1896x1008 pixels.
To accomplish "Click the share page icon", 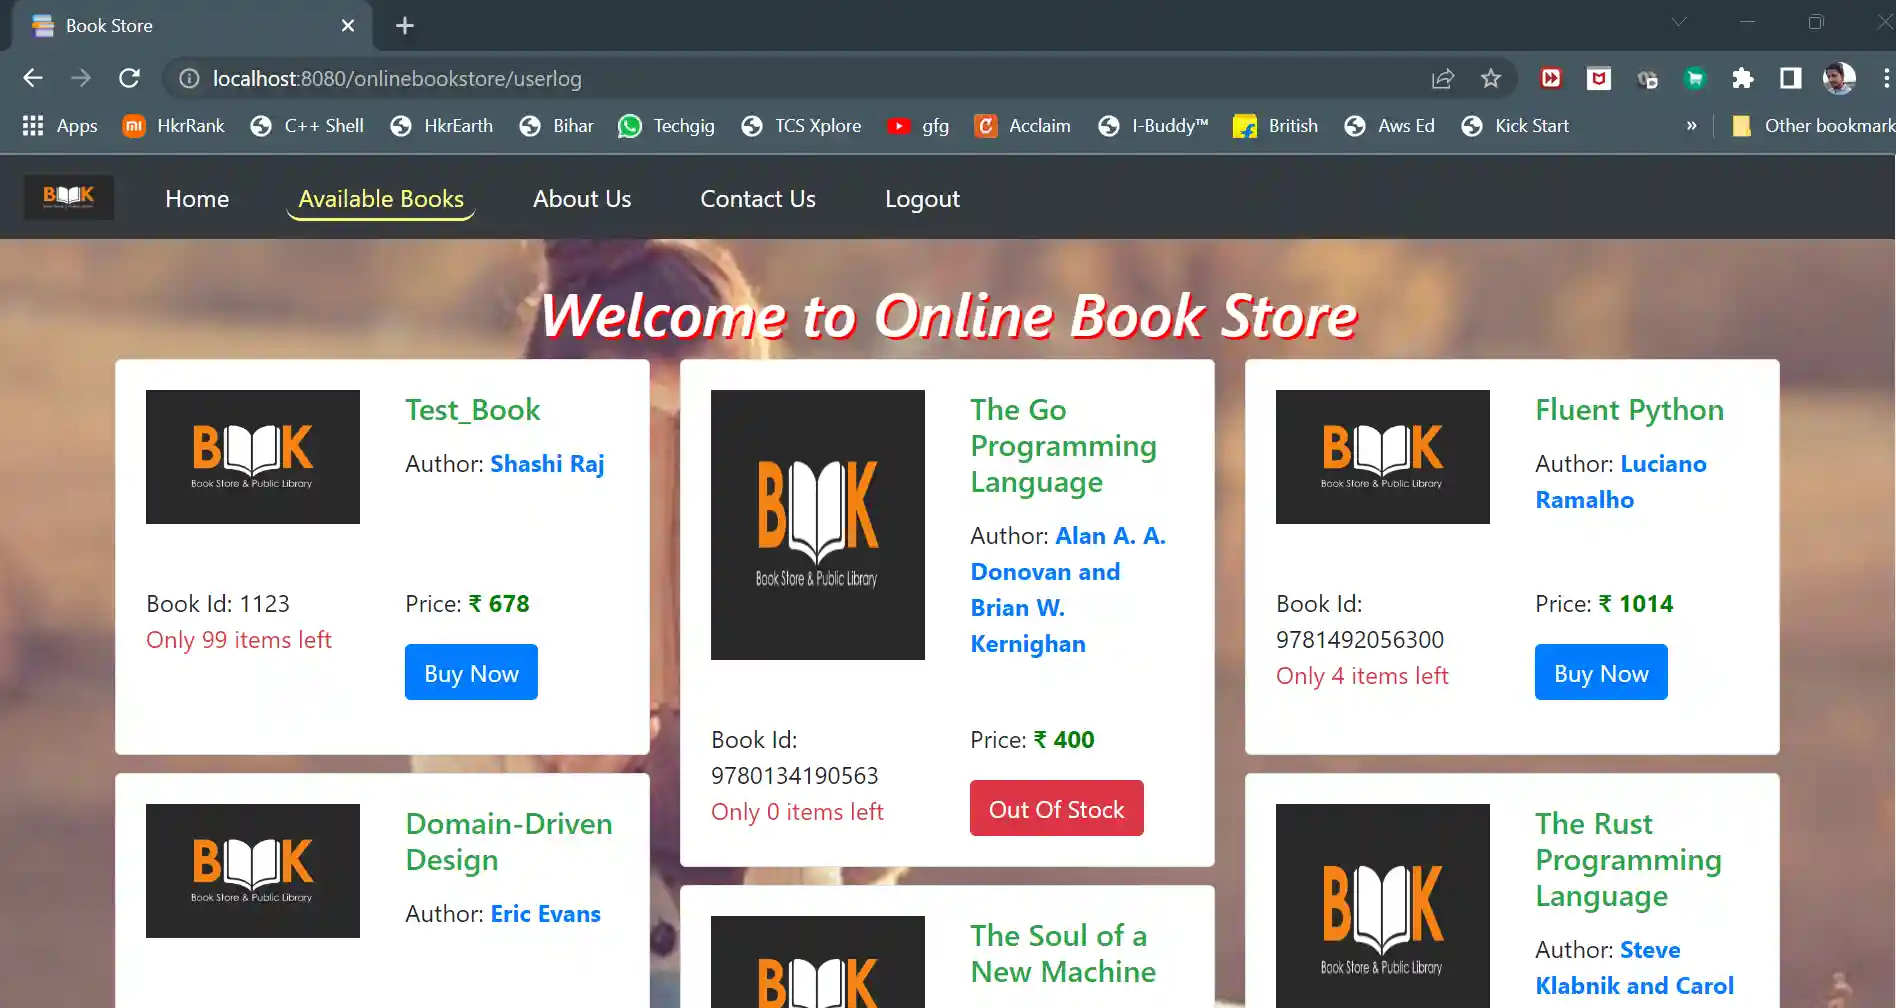I will click(x=1443, y=78).
